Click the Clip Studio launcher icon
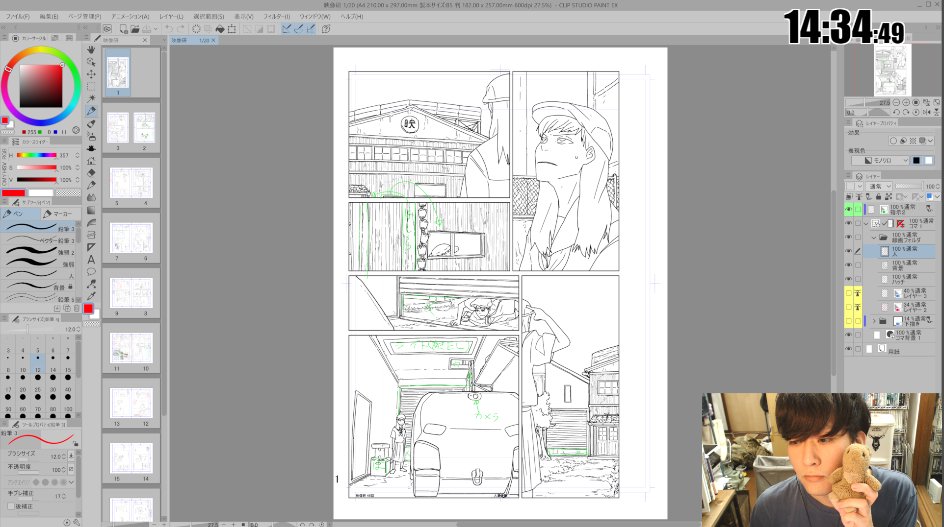This screenshot has width=944, height=527. point(107,28)
